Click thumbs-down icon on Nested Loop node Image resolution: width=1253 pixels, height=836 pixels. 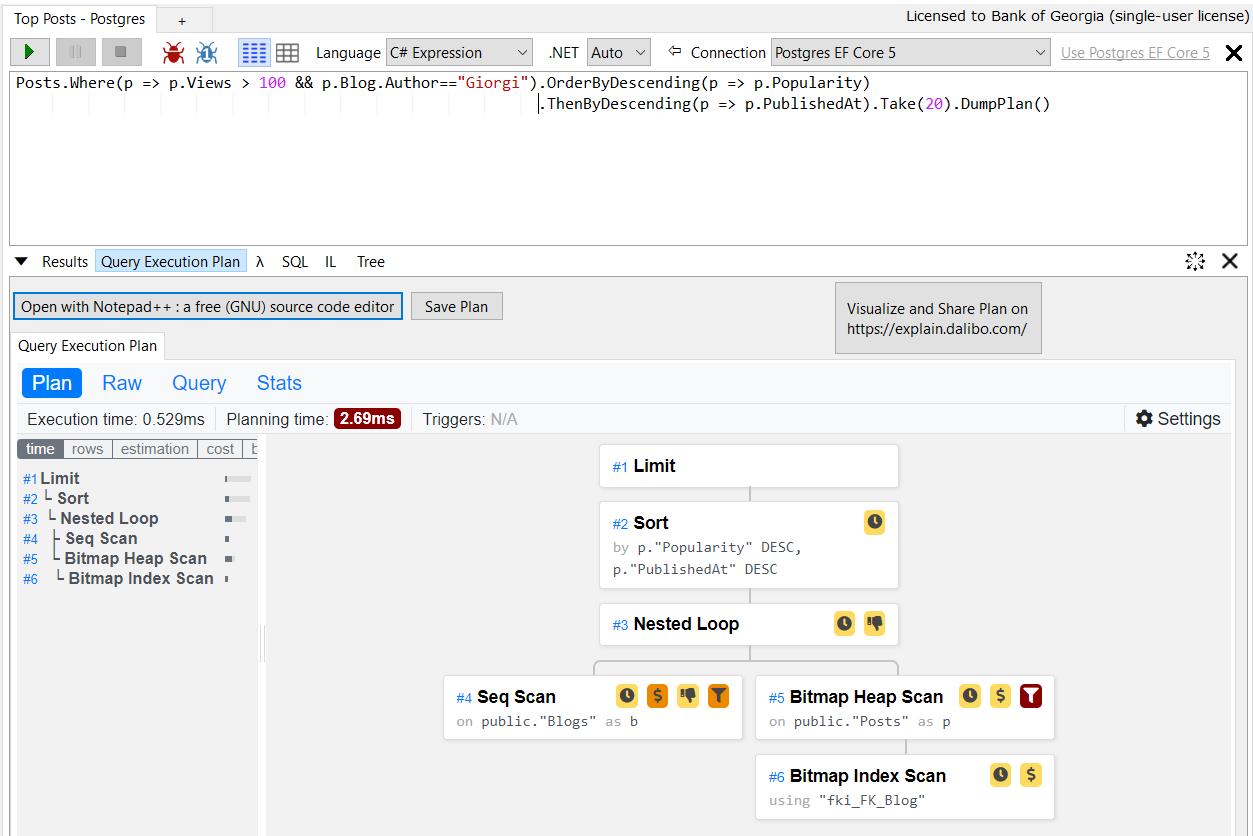(875, 624)
